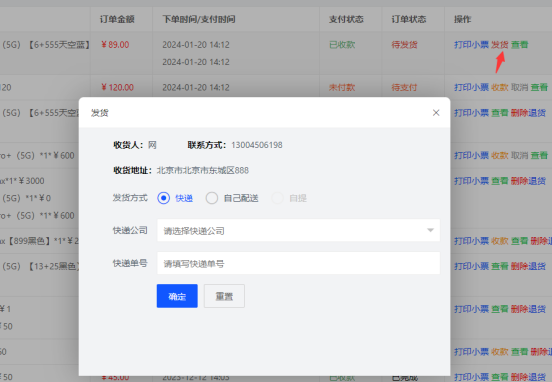Click 收款 in the 【899黑色】 order row
Screen dimensions: 552x382
pyautogui.click(x=500, y=241)
